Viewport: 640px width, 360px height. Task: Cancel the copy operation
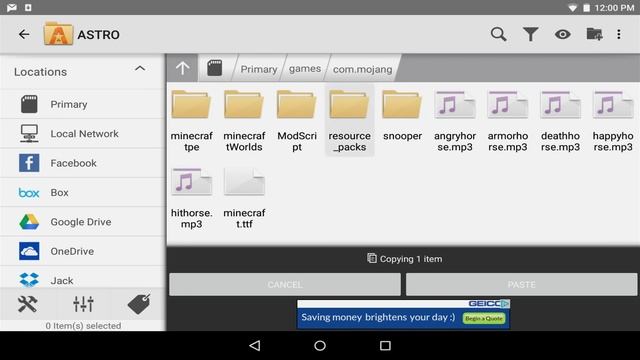[285, 284]
